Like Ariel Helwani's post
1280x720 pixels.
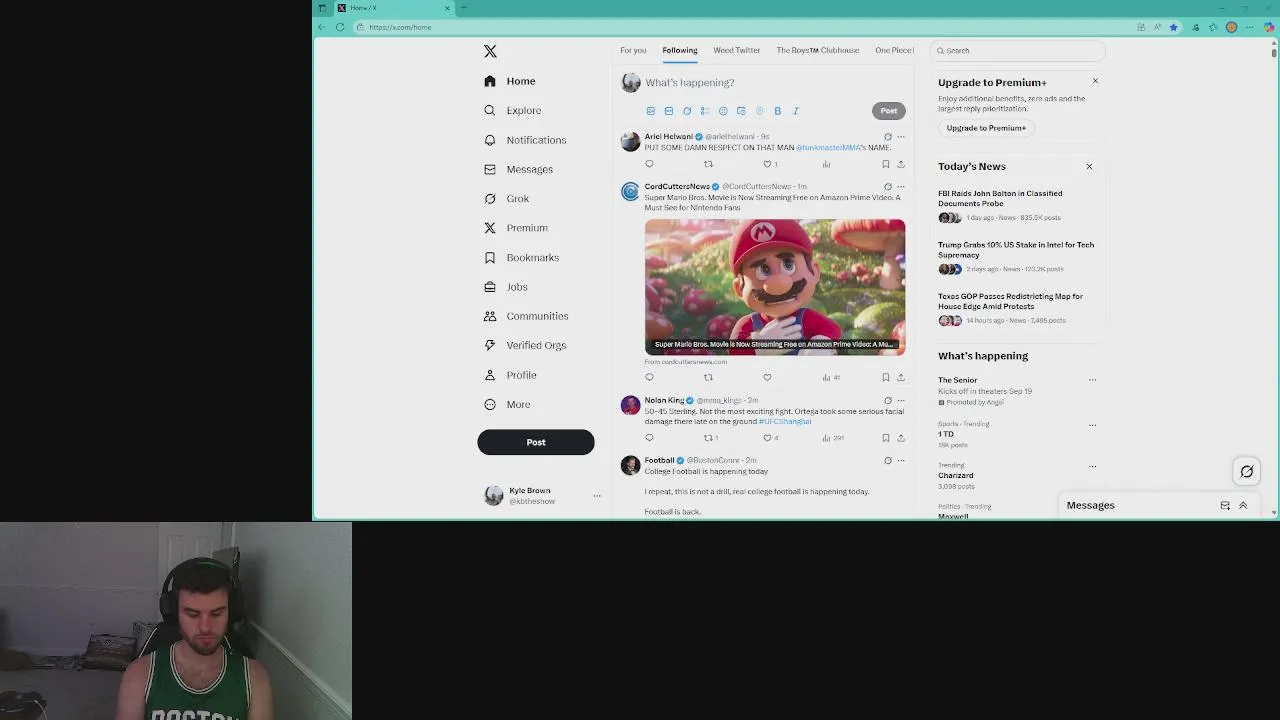767,164
